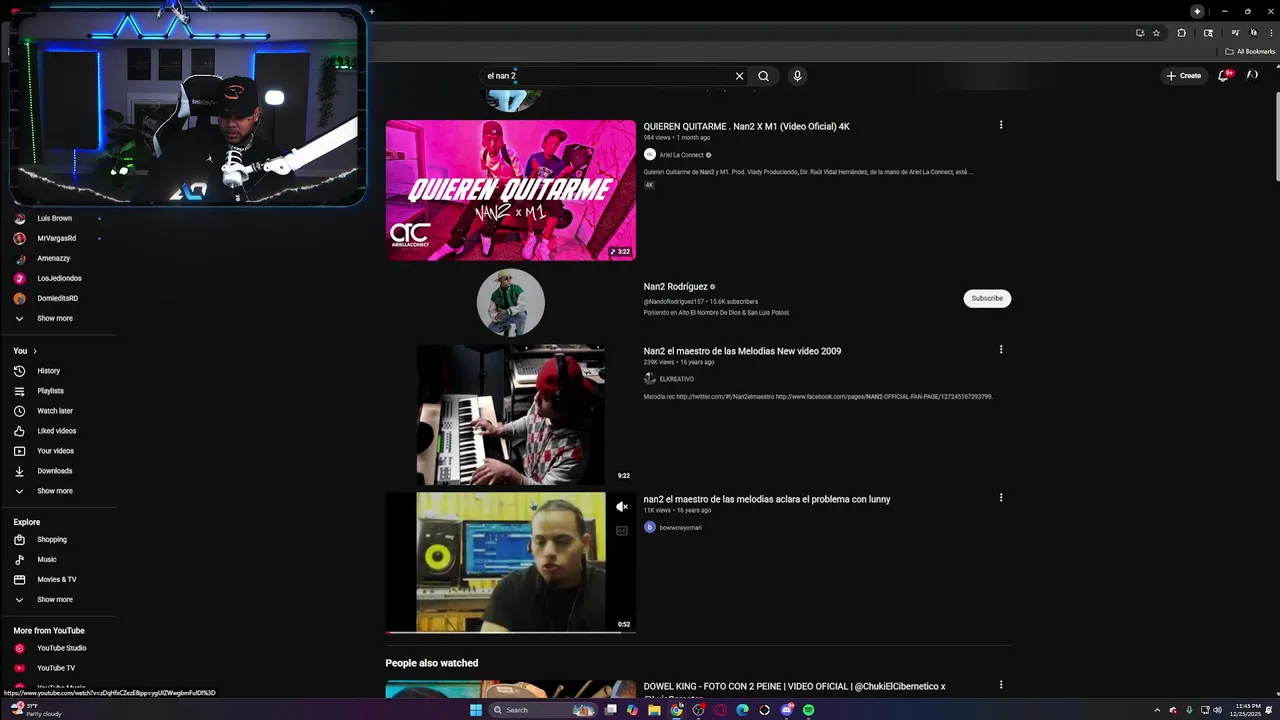The width and height of the screenshot is (1280, 720).
Task: Click the Gemini sparkle icon in title bar
Action: pos(1197,11)
